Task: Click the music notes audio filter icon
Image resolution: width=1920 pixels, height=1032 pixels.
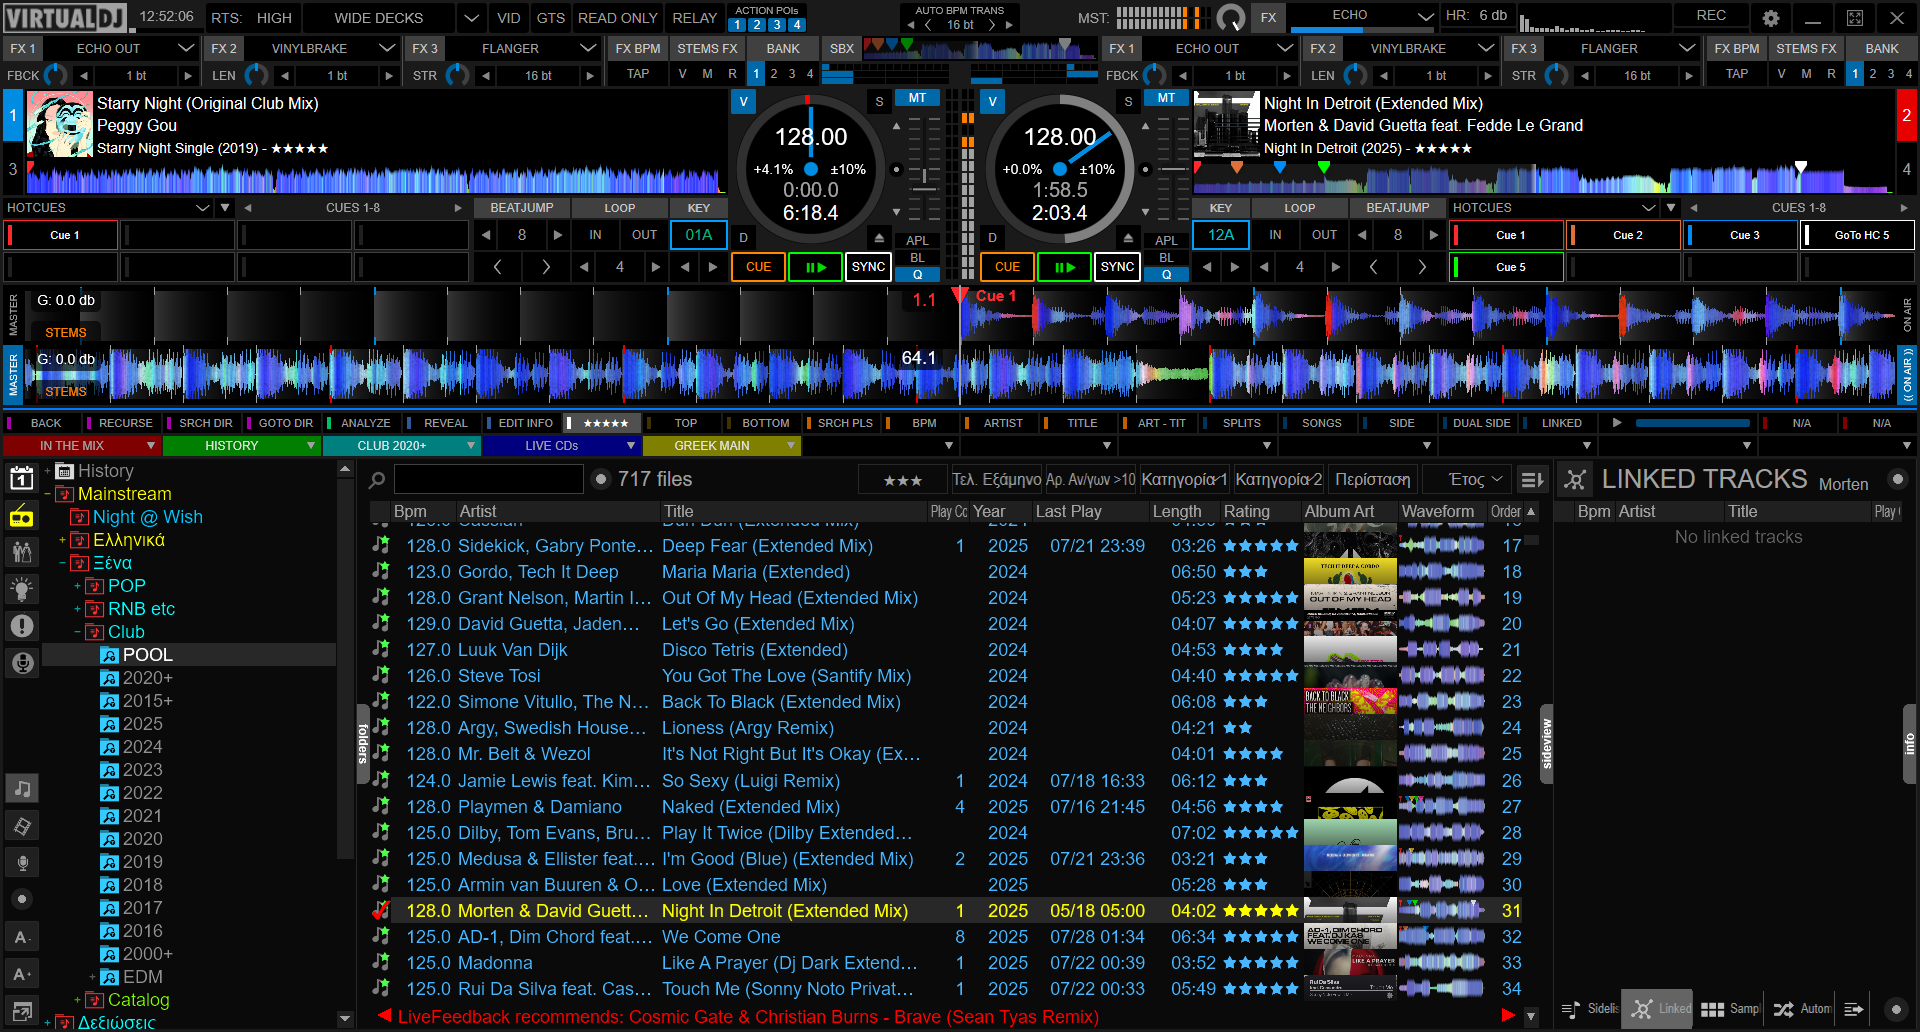Action: (x=22, y=789)
